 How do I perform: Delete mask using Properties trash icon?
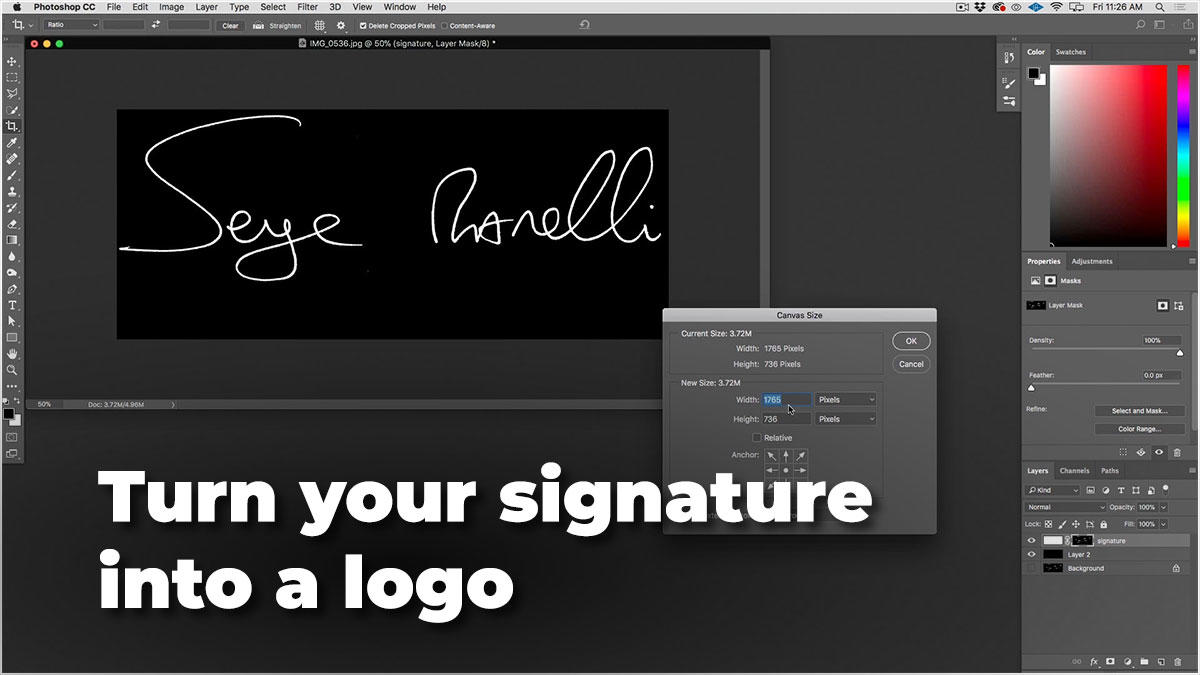[1177, 452]
